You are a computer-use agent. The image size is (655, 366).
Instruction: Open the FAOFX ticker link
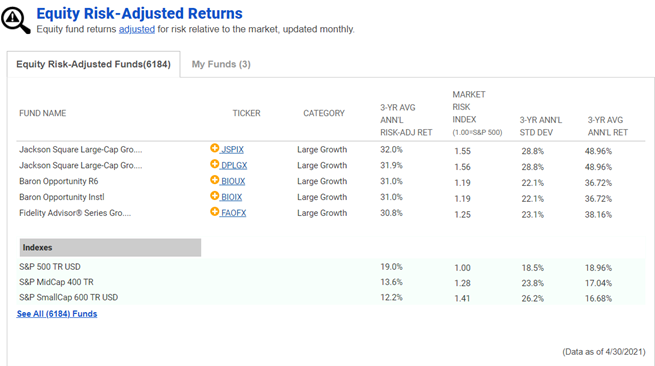click(x=234, y=213)
